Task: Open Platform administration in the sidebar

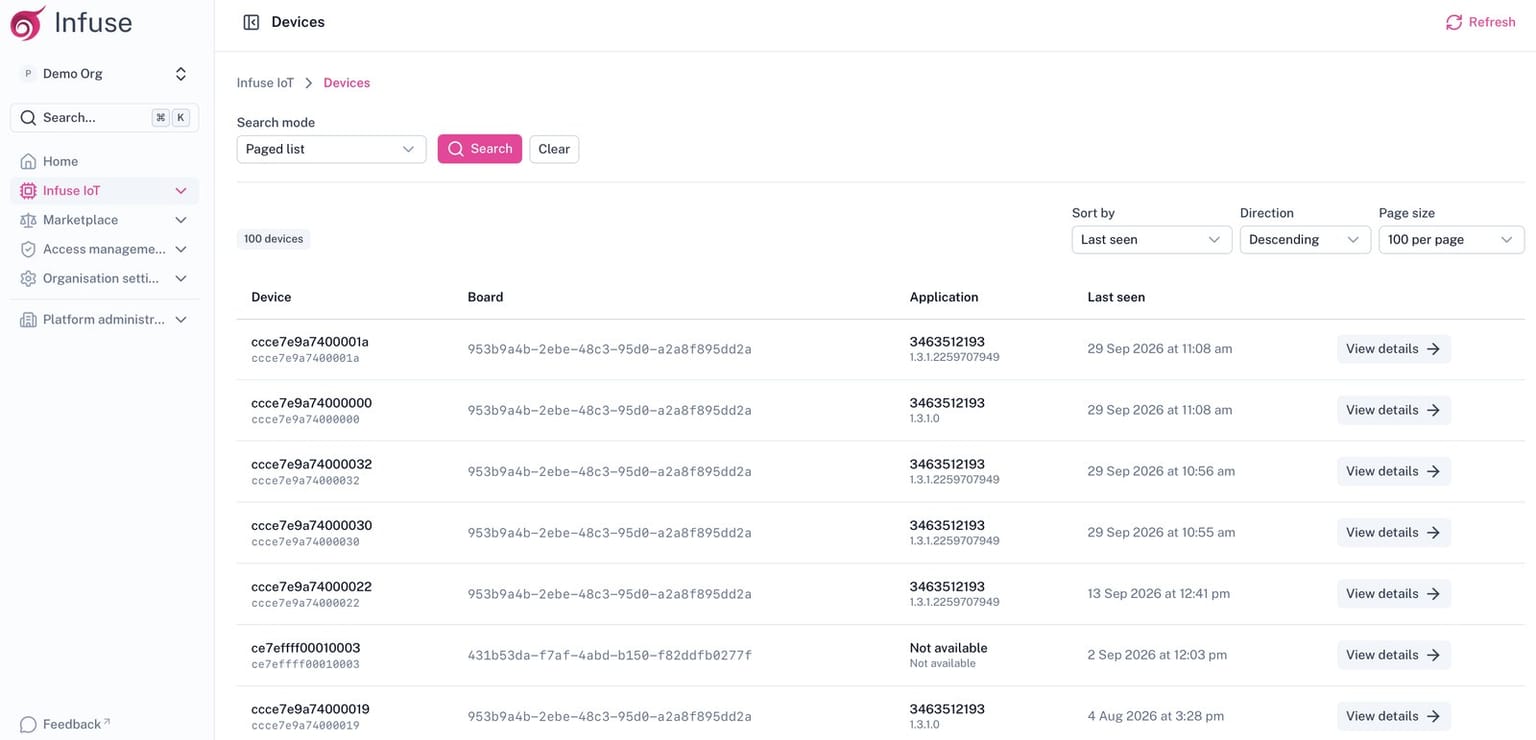Action: pos(105,320)
